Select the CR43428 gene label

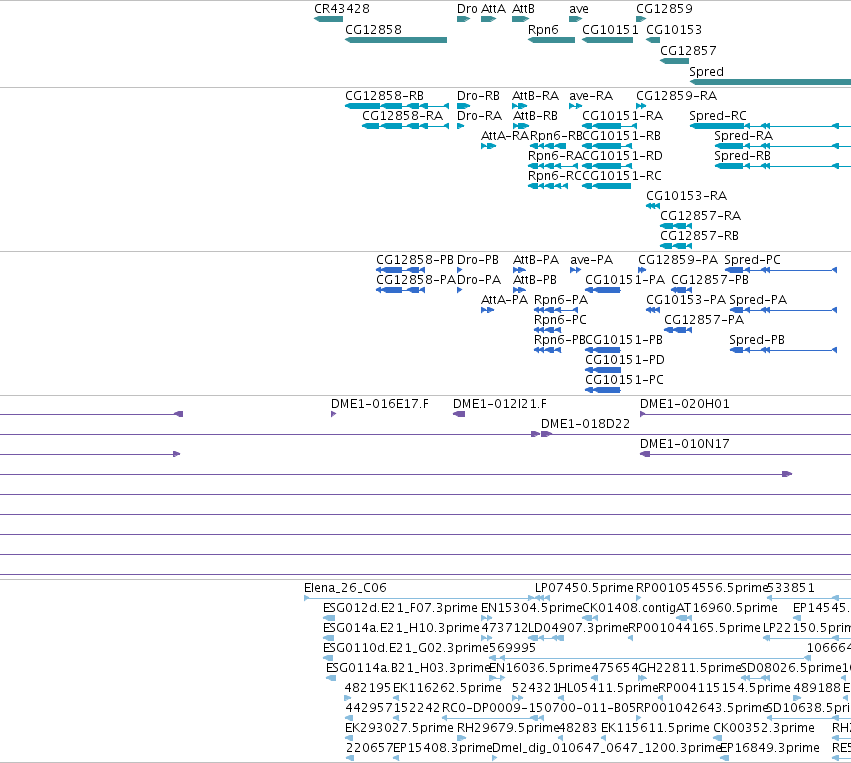342,9
